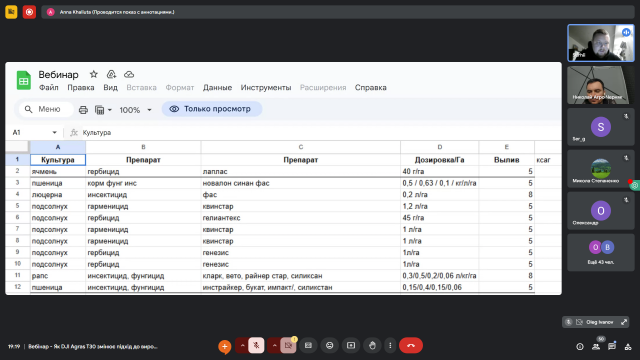Screen dimensions: 640x360
Task: Select column C header
Action: (300, 147)
